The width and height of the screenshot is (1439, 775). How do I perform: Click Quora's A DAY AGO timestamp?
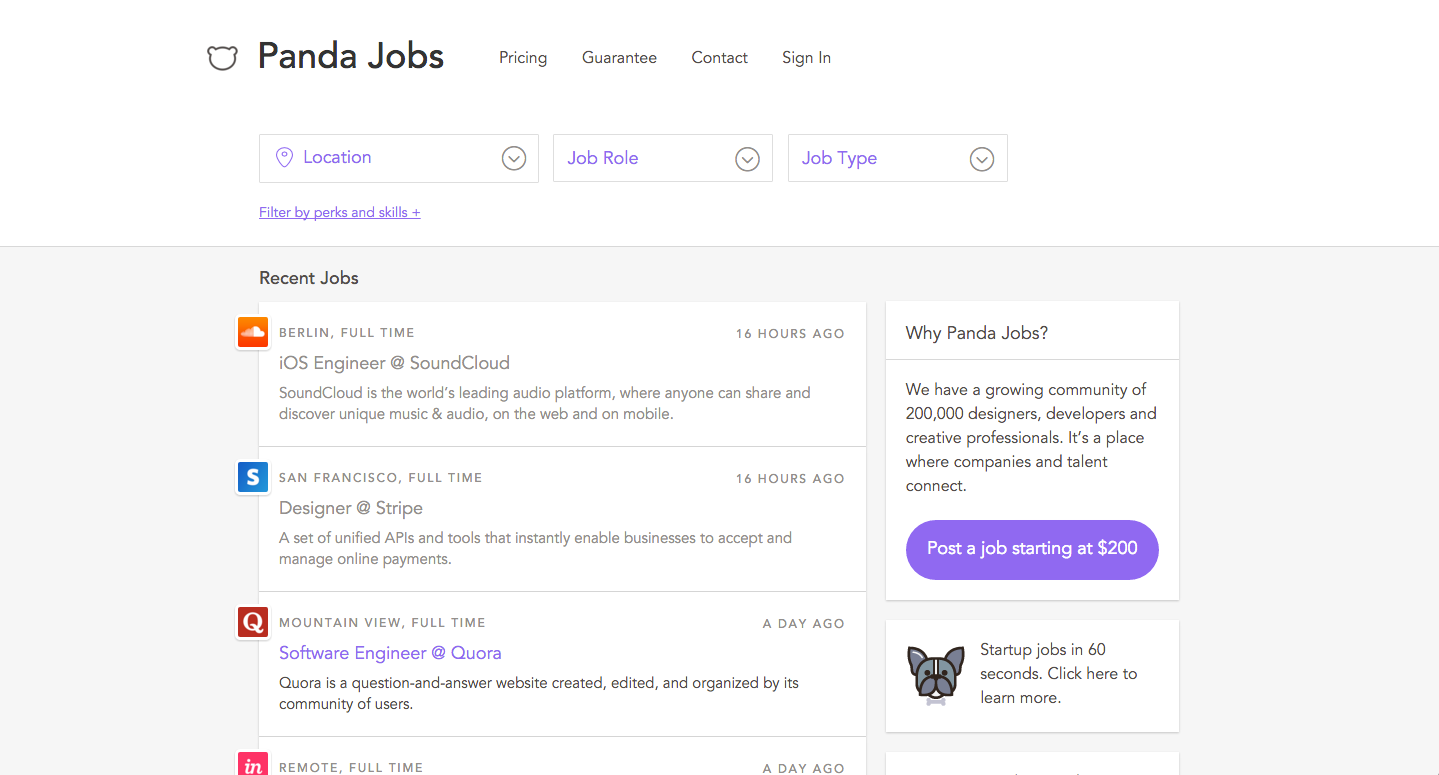pos(804,624)
